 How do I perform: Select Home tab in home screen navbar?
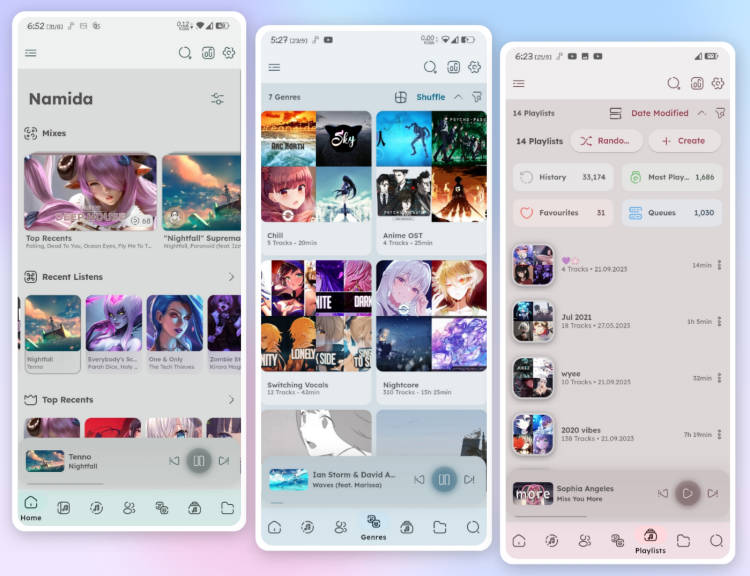31,508
